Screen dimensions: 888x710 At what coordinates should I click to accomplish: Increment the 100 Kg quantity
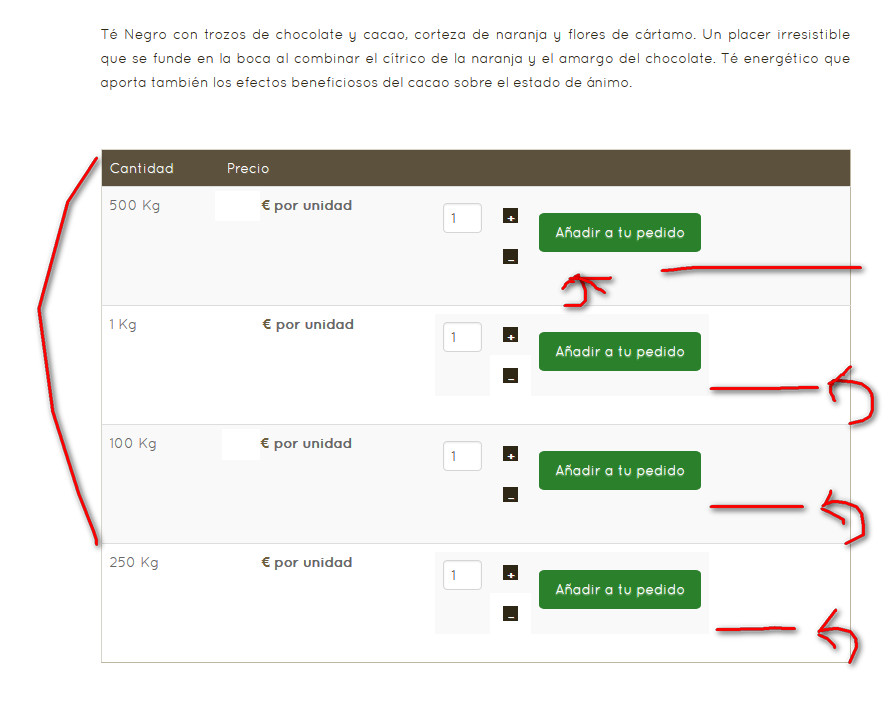510,454
